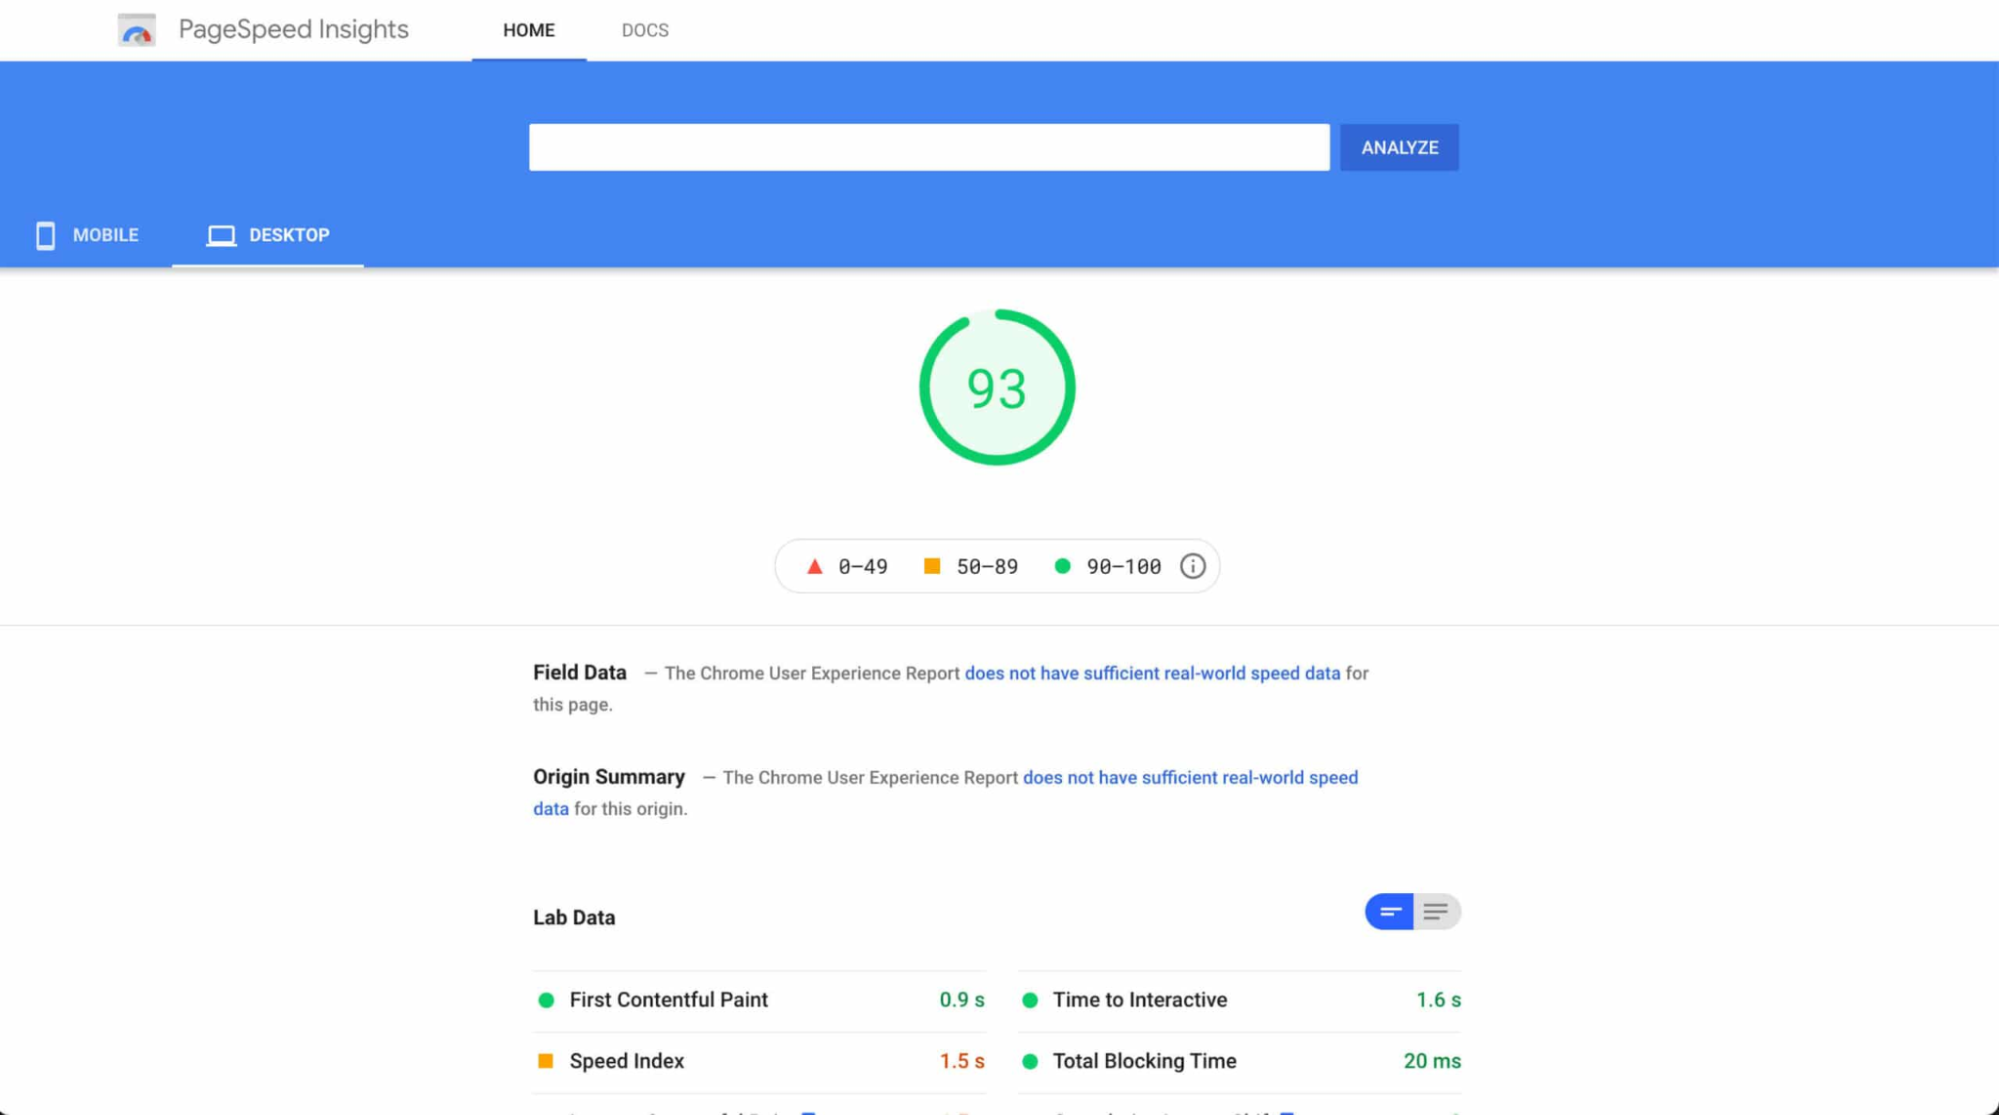This screenshot has height=1115, width=1999.
Task: Click the orange square beside Speed Index
Action: pos(546,1060)
